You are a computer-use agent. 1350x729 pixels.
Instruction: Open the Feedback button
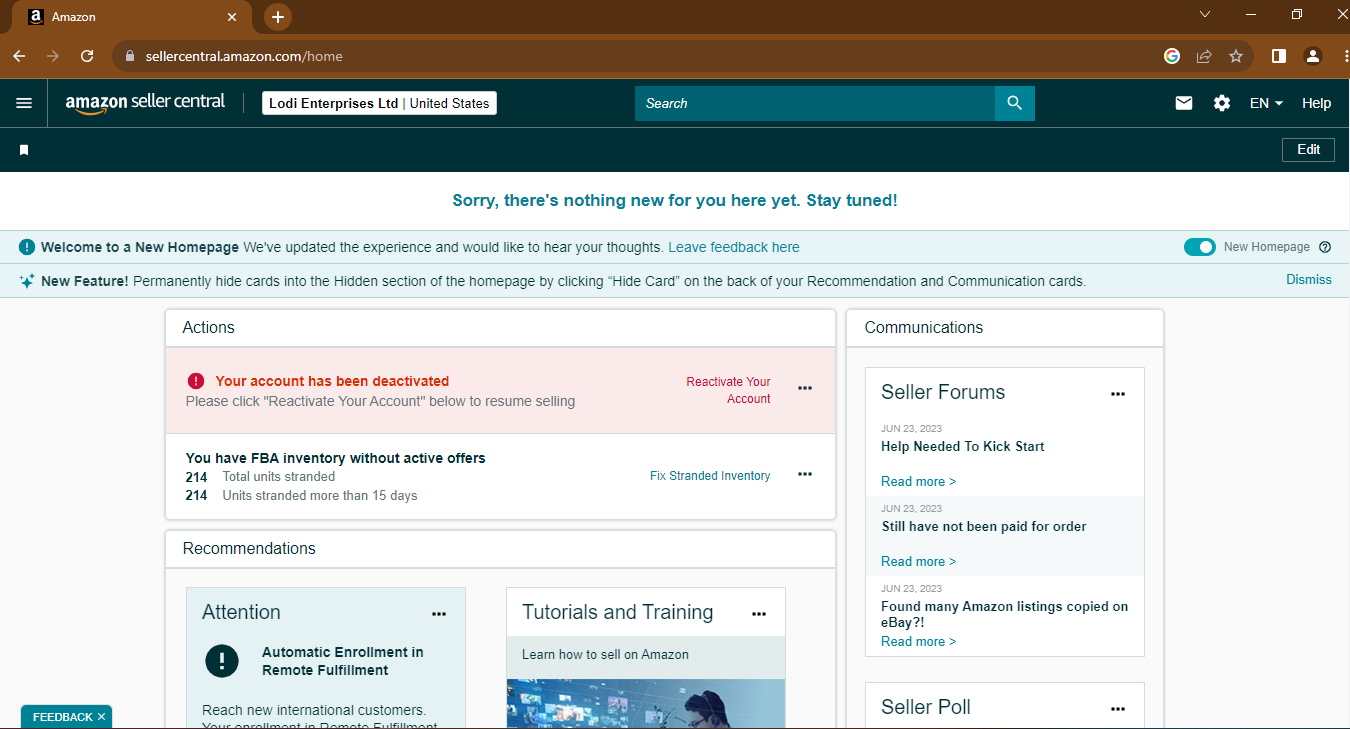[62, 717]
